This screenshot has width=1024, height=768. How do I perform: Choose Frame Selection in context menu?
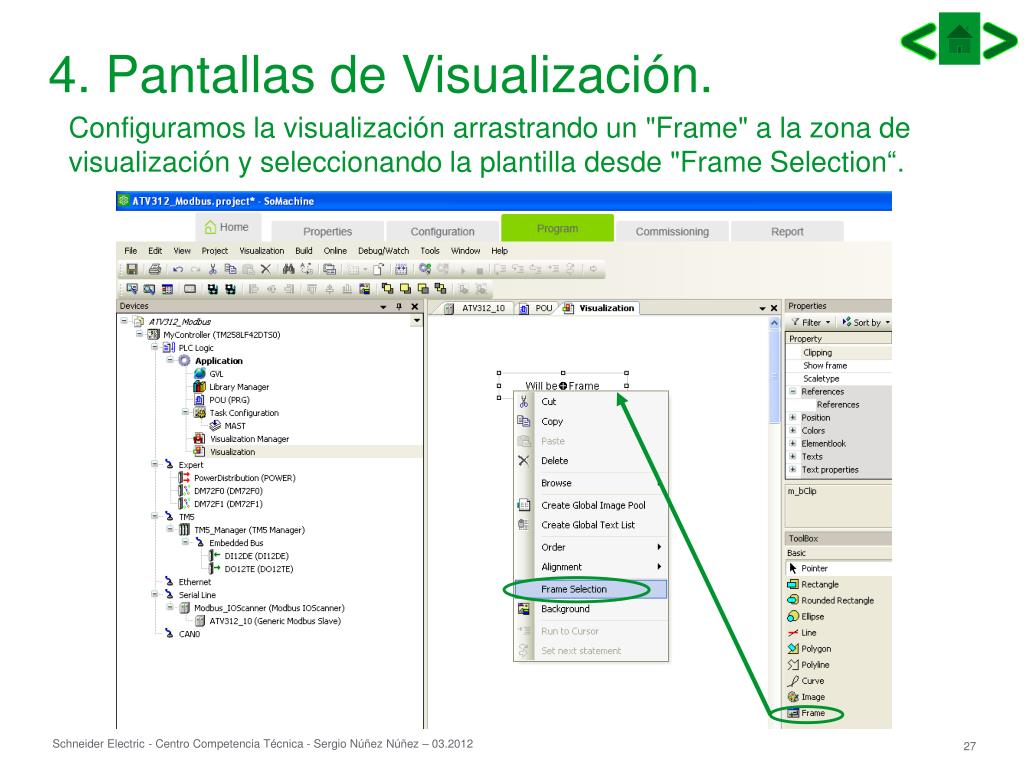[590, 589]
